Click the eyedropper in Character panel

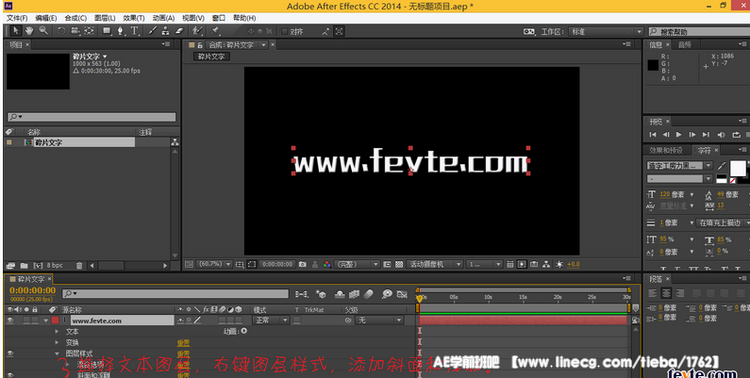tap(722, 166)
